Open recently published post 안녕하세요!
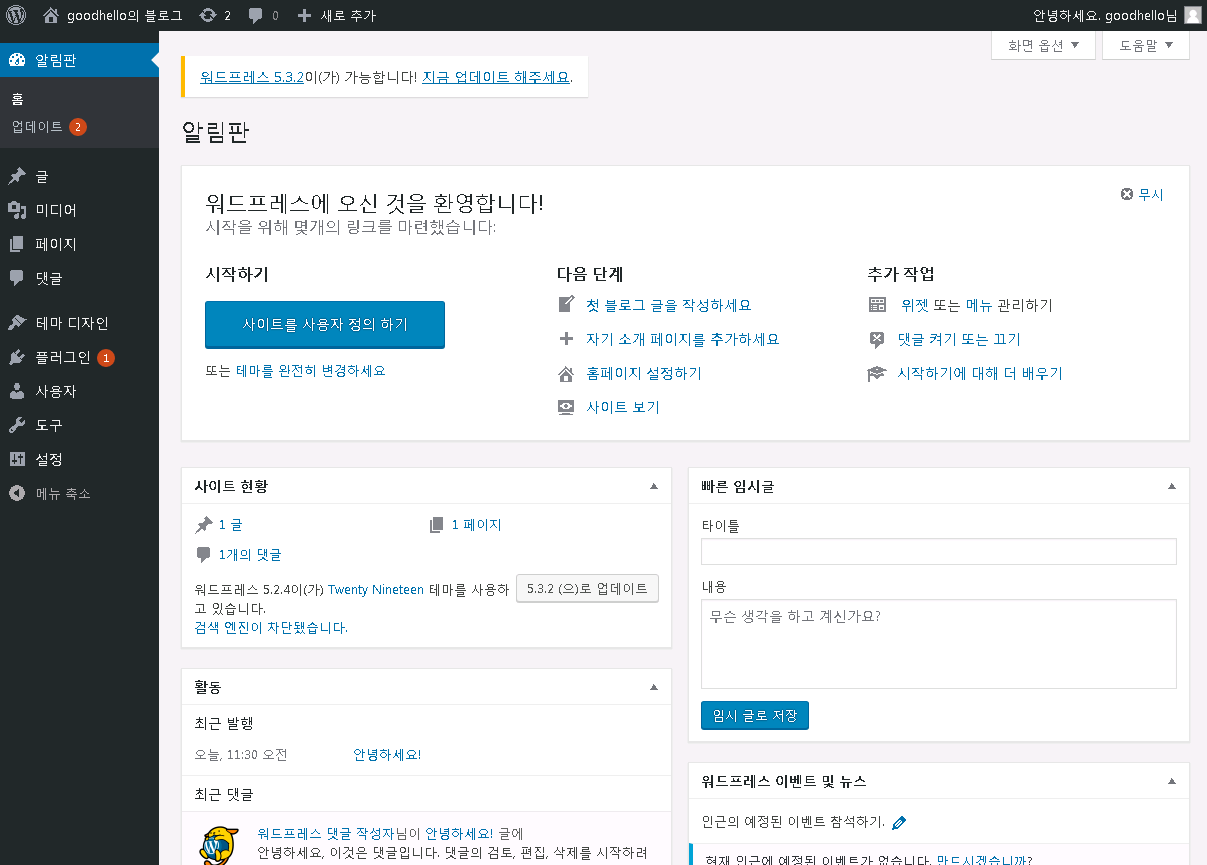The image size is (1207, 865). pos(387,755)
